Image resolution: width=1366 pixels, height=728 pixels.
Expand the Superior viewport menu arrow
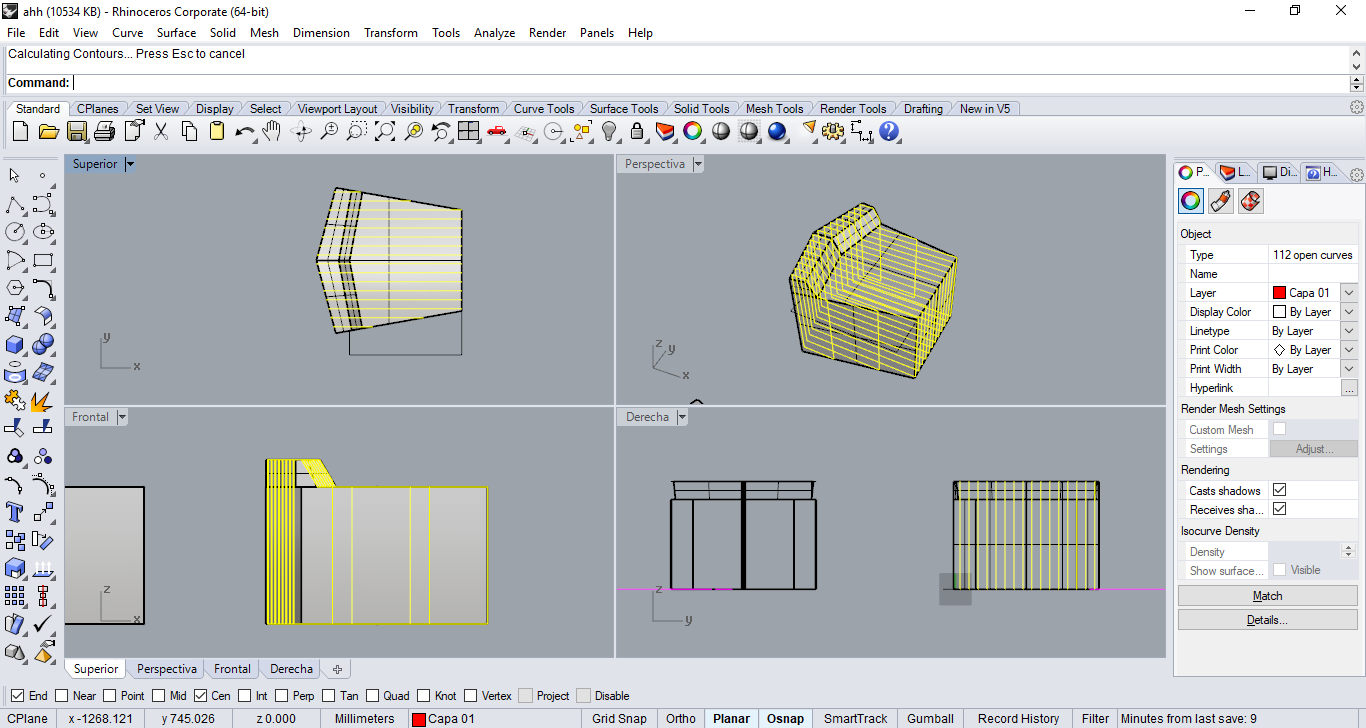[x=130, y=164]
